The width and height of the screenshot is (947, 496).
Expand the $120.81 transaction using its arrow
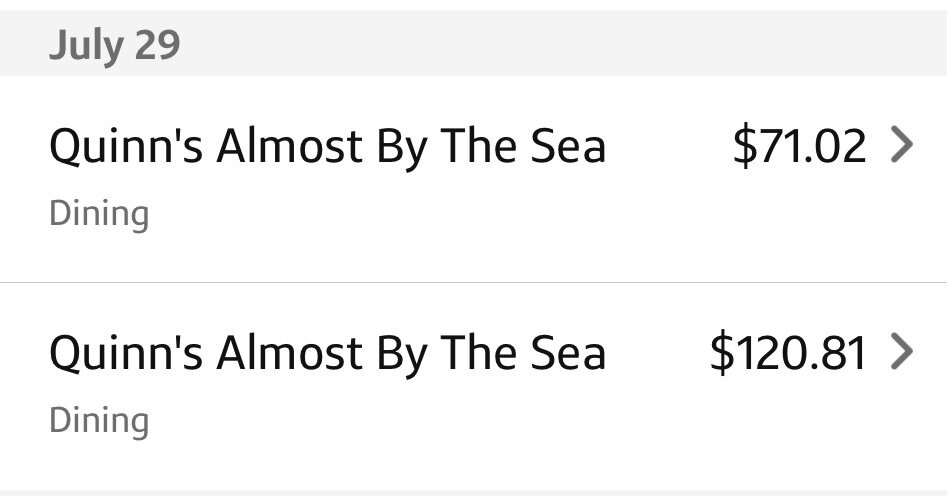click(901, 352)
